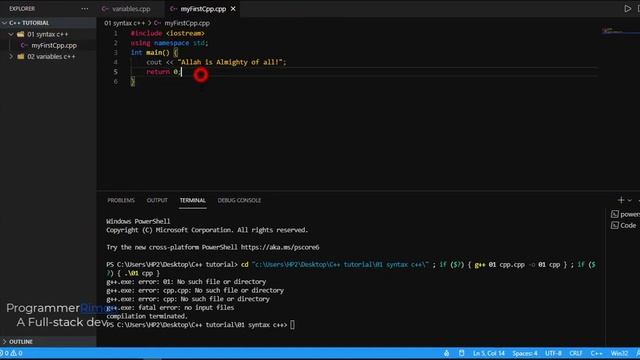
Task: Click the terminal prompt input cursor
Action: click(x=292, y=325)
